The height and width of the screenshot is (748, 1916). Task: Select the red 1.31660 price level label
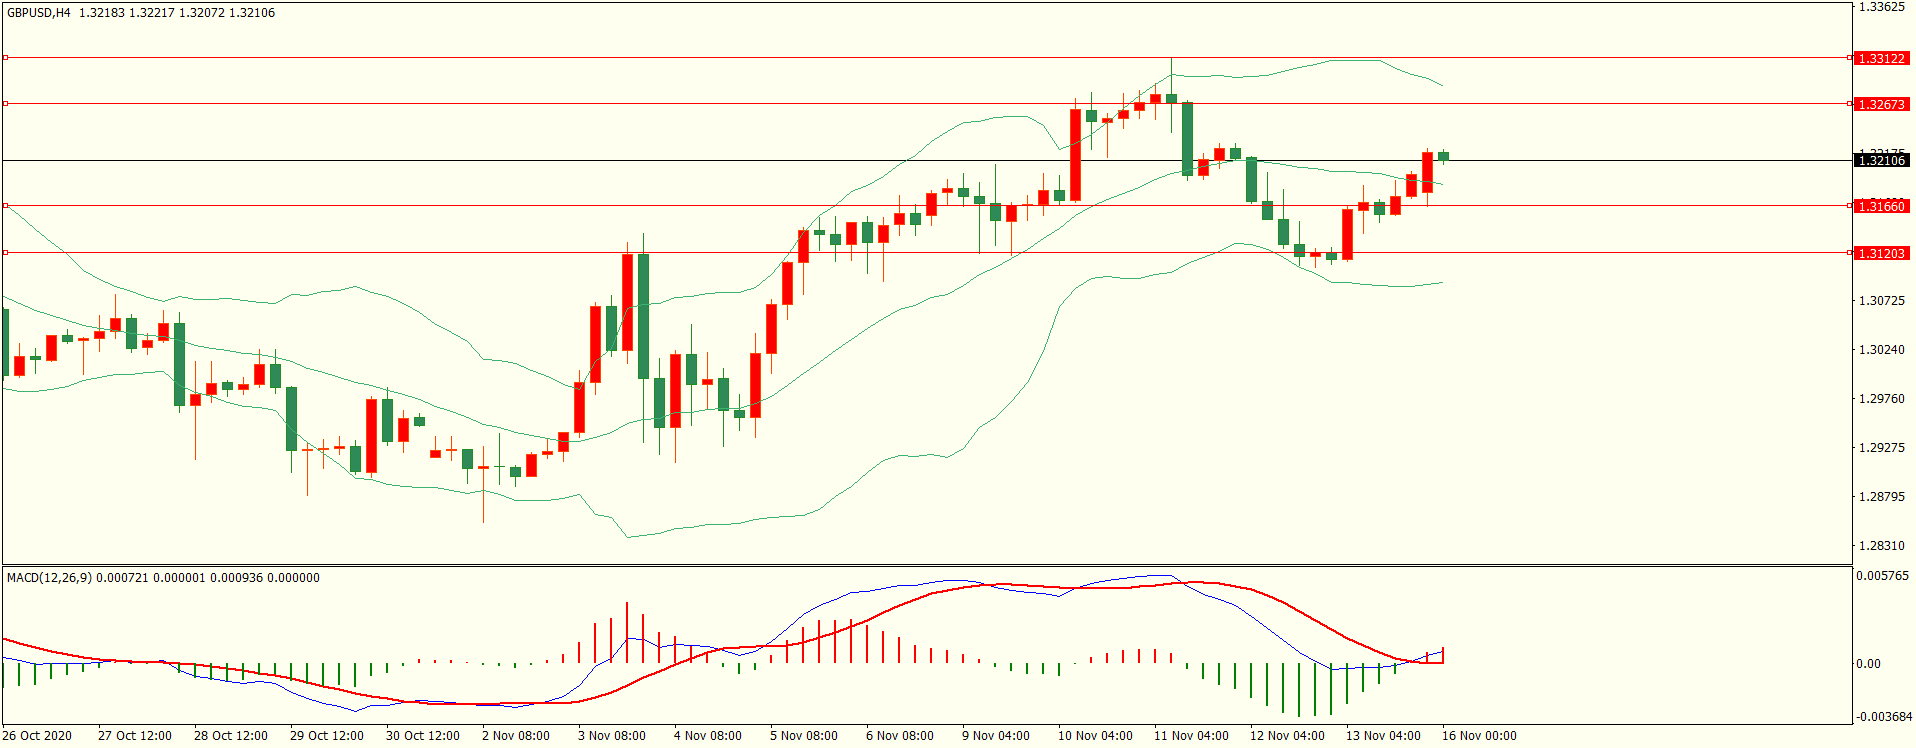click(1881, 207)
